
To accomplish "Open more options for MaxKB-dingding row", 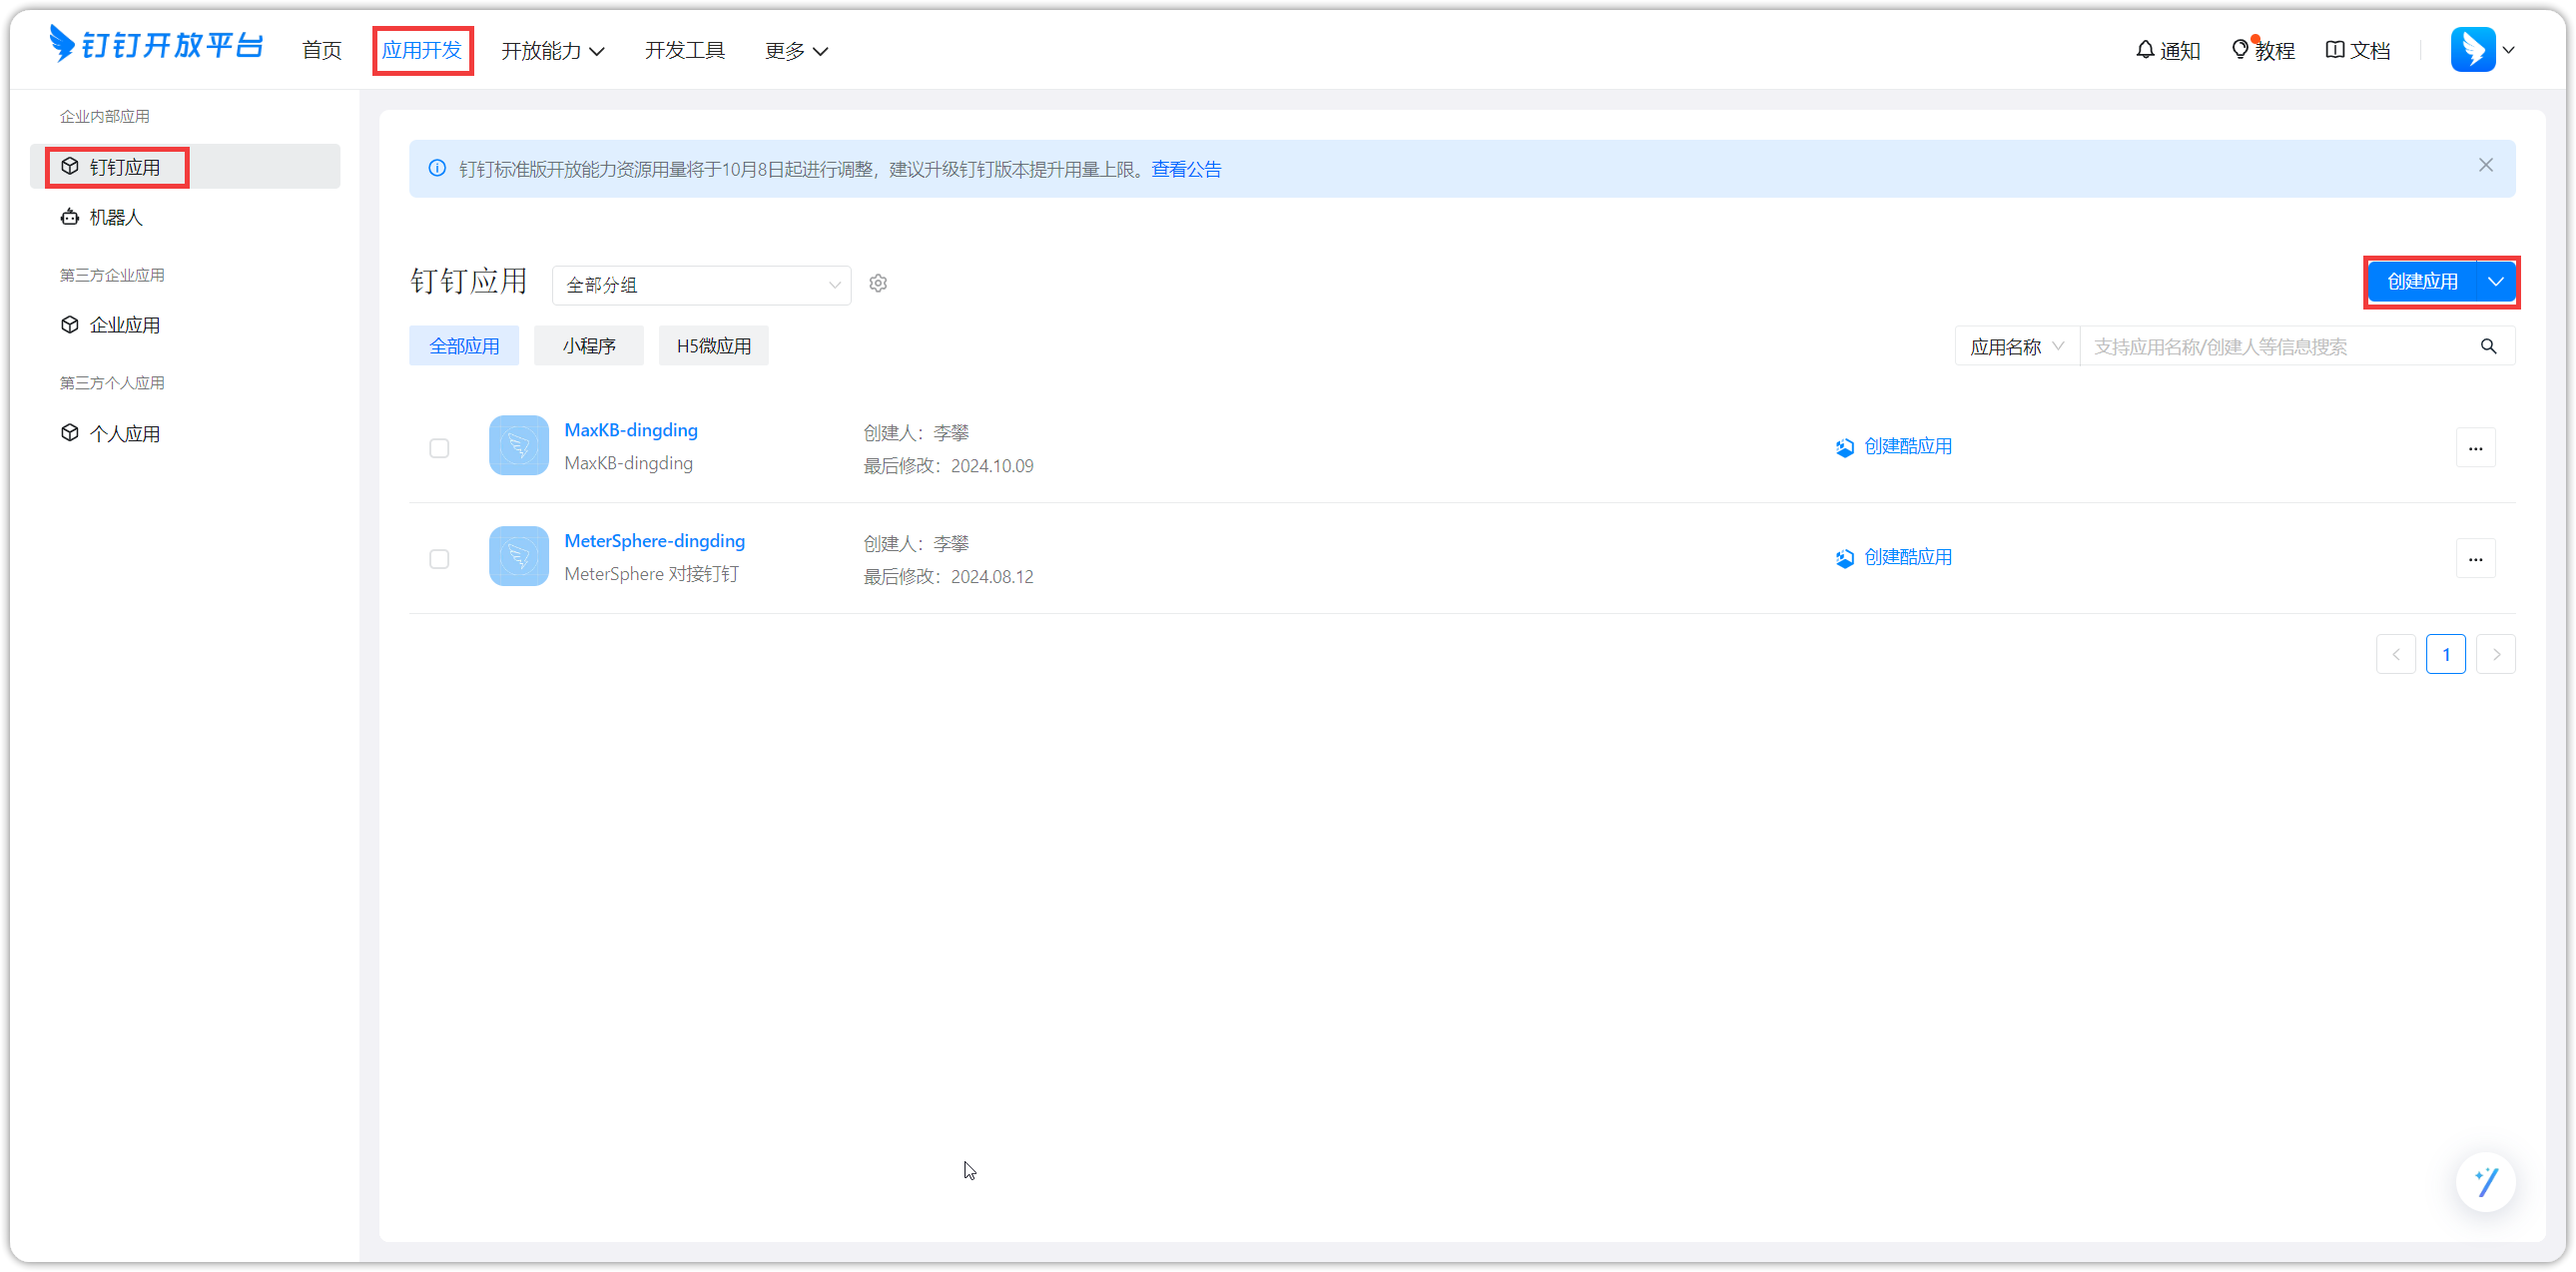I will point(2475,448).
